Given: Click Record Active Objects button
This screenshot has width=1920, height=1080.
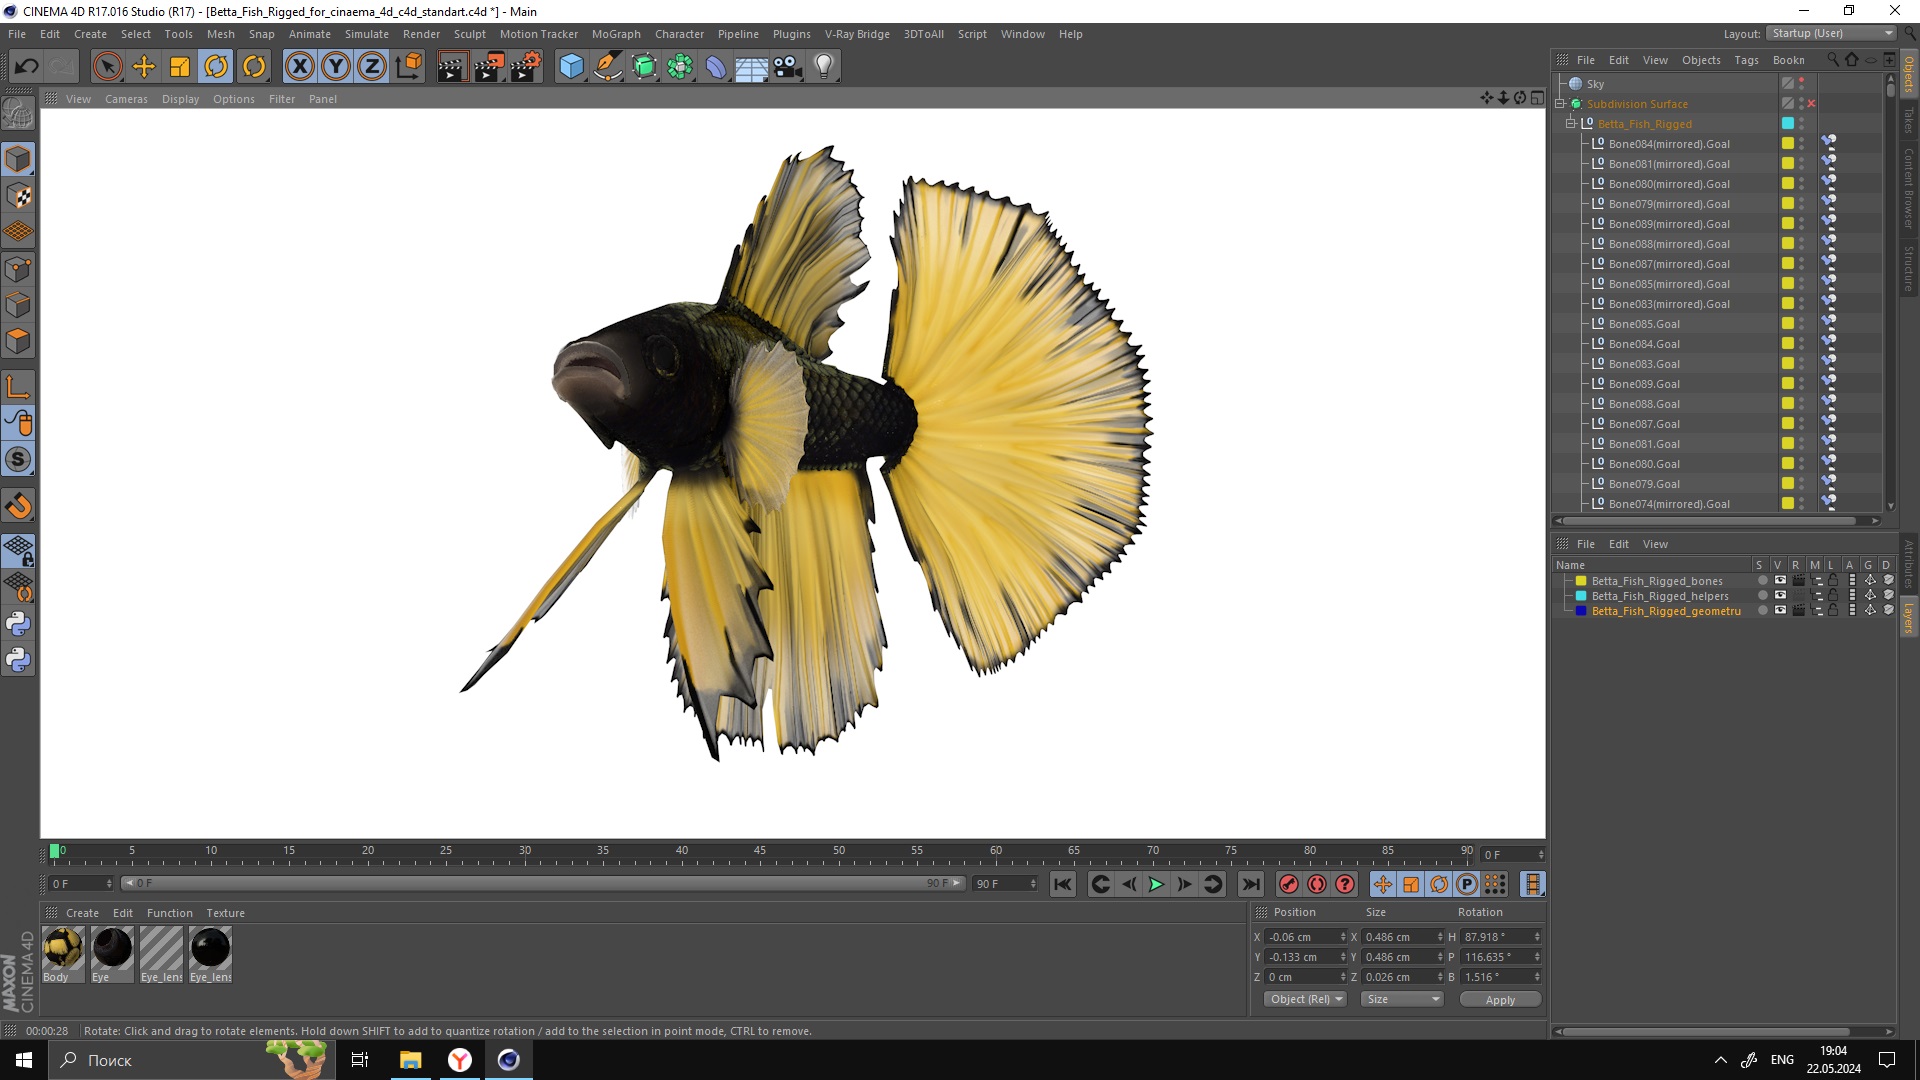Looking at the screenshot, I should click(x=1288, y=884).
